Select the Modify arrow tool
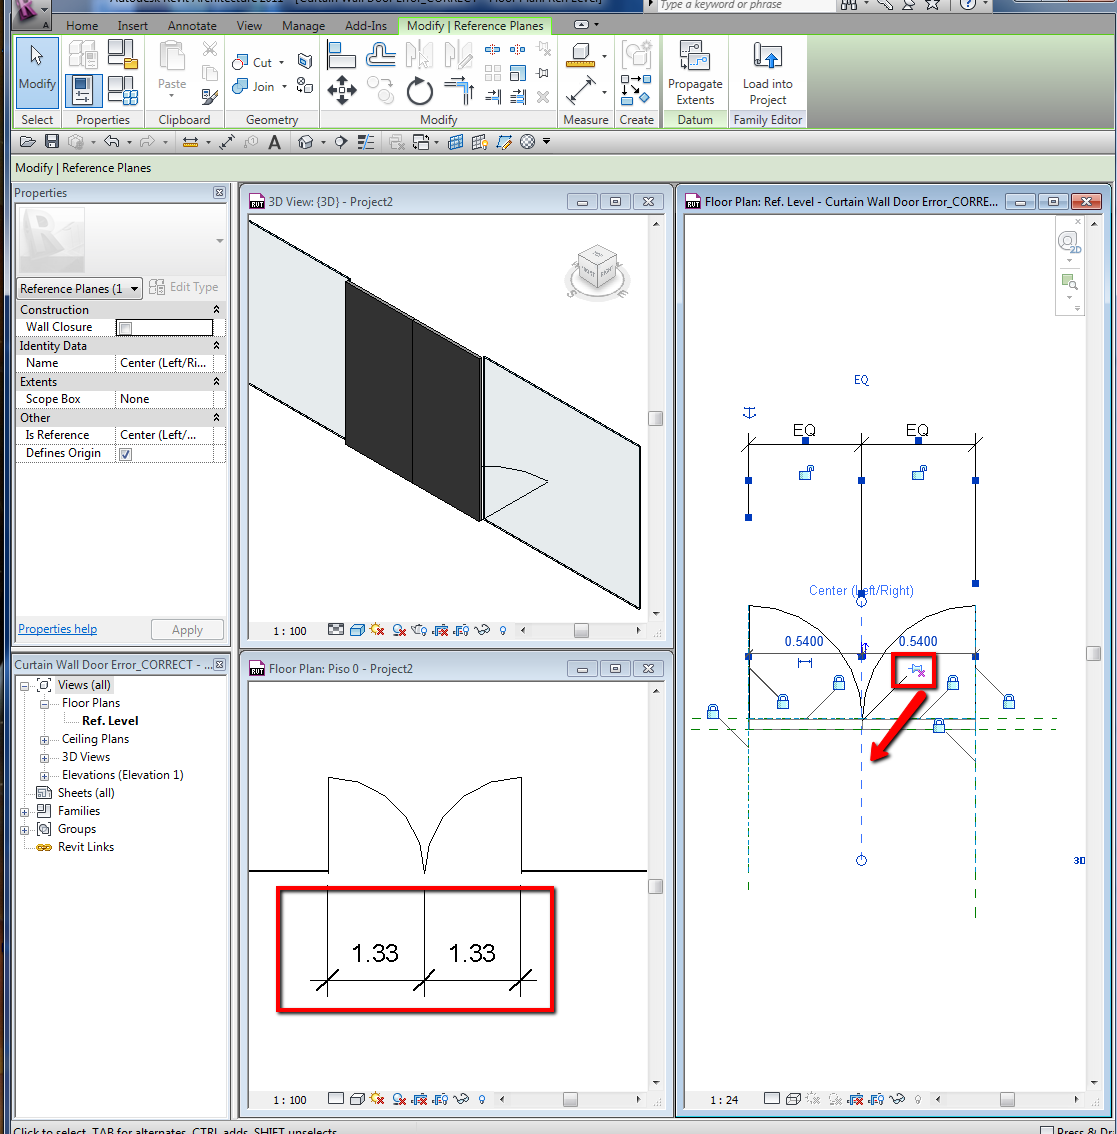 click(x=37, y=72)
